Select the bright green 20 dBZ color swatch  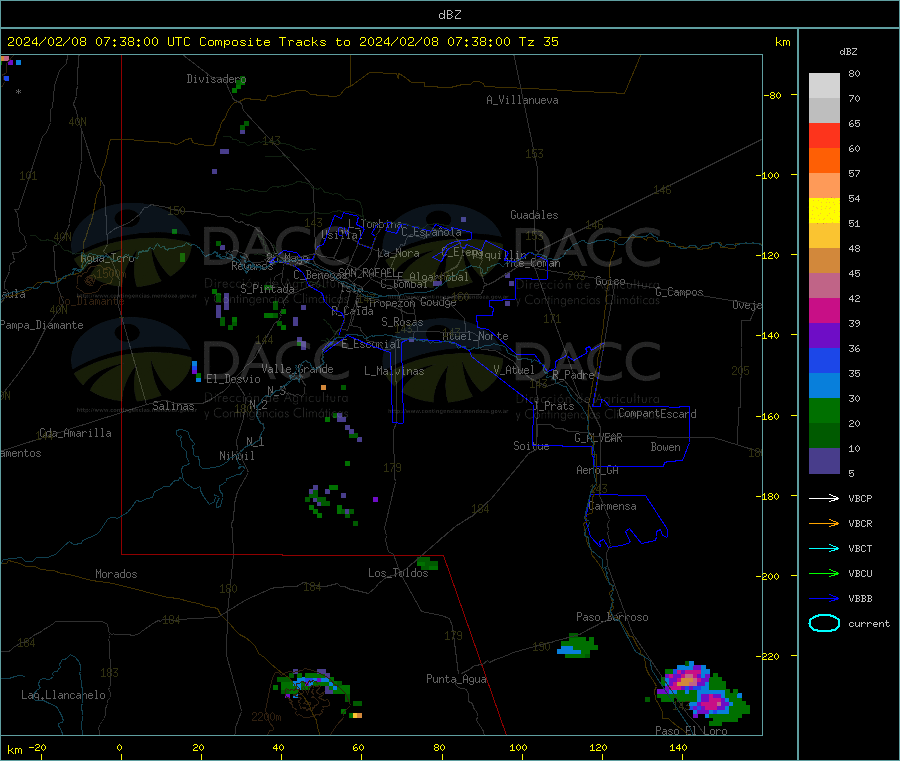pyautogui.click(x=824, y=410)
